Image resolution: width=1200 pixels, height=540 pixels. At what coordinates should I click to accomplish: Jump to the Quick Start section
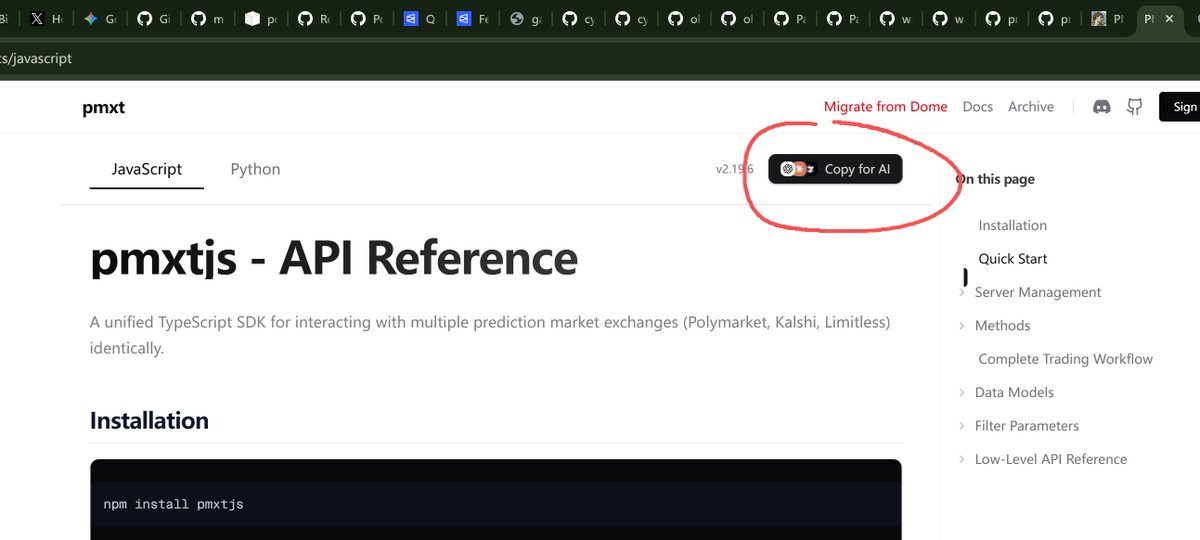click(1013, 259)
